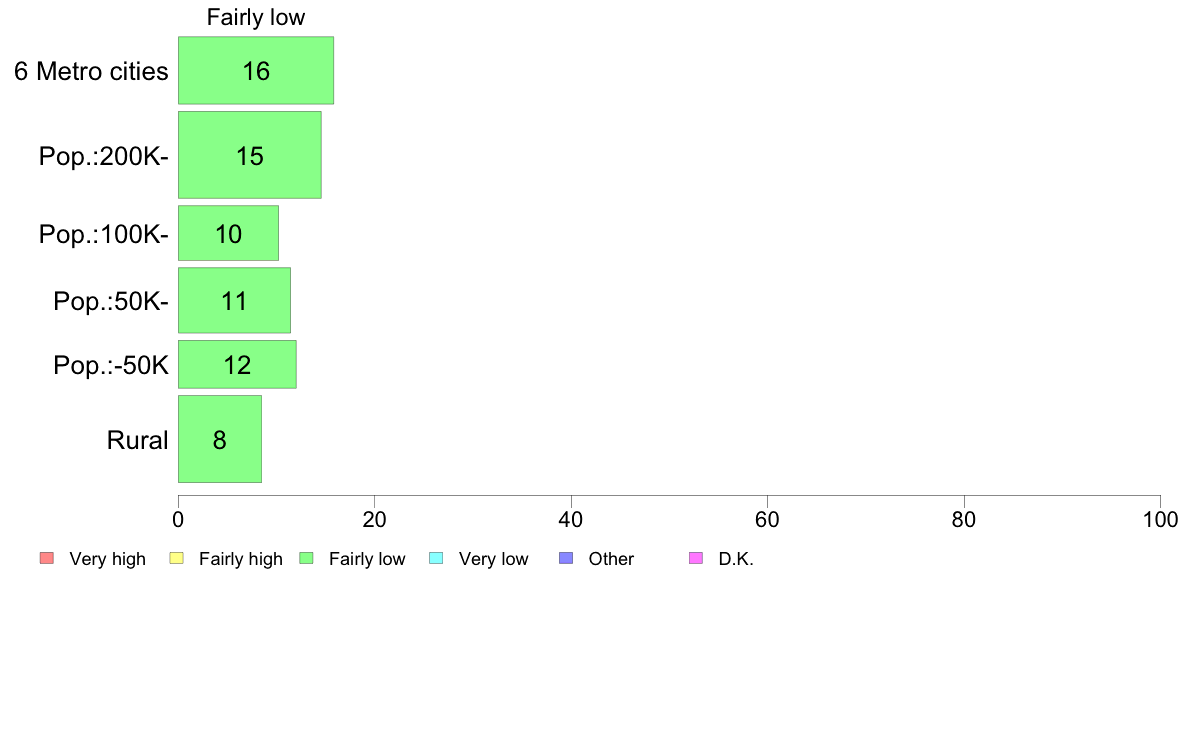
Task: Click the Very low legend text
Action: pyautogui.click(x=493, y=559)
